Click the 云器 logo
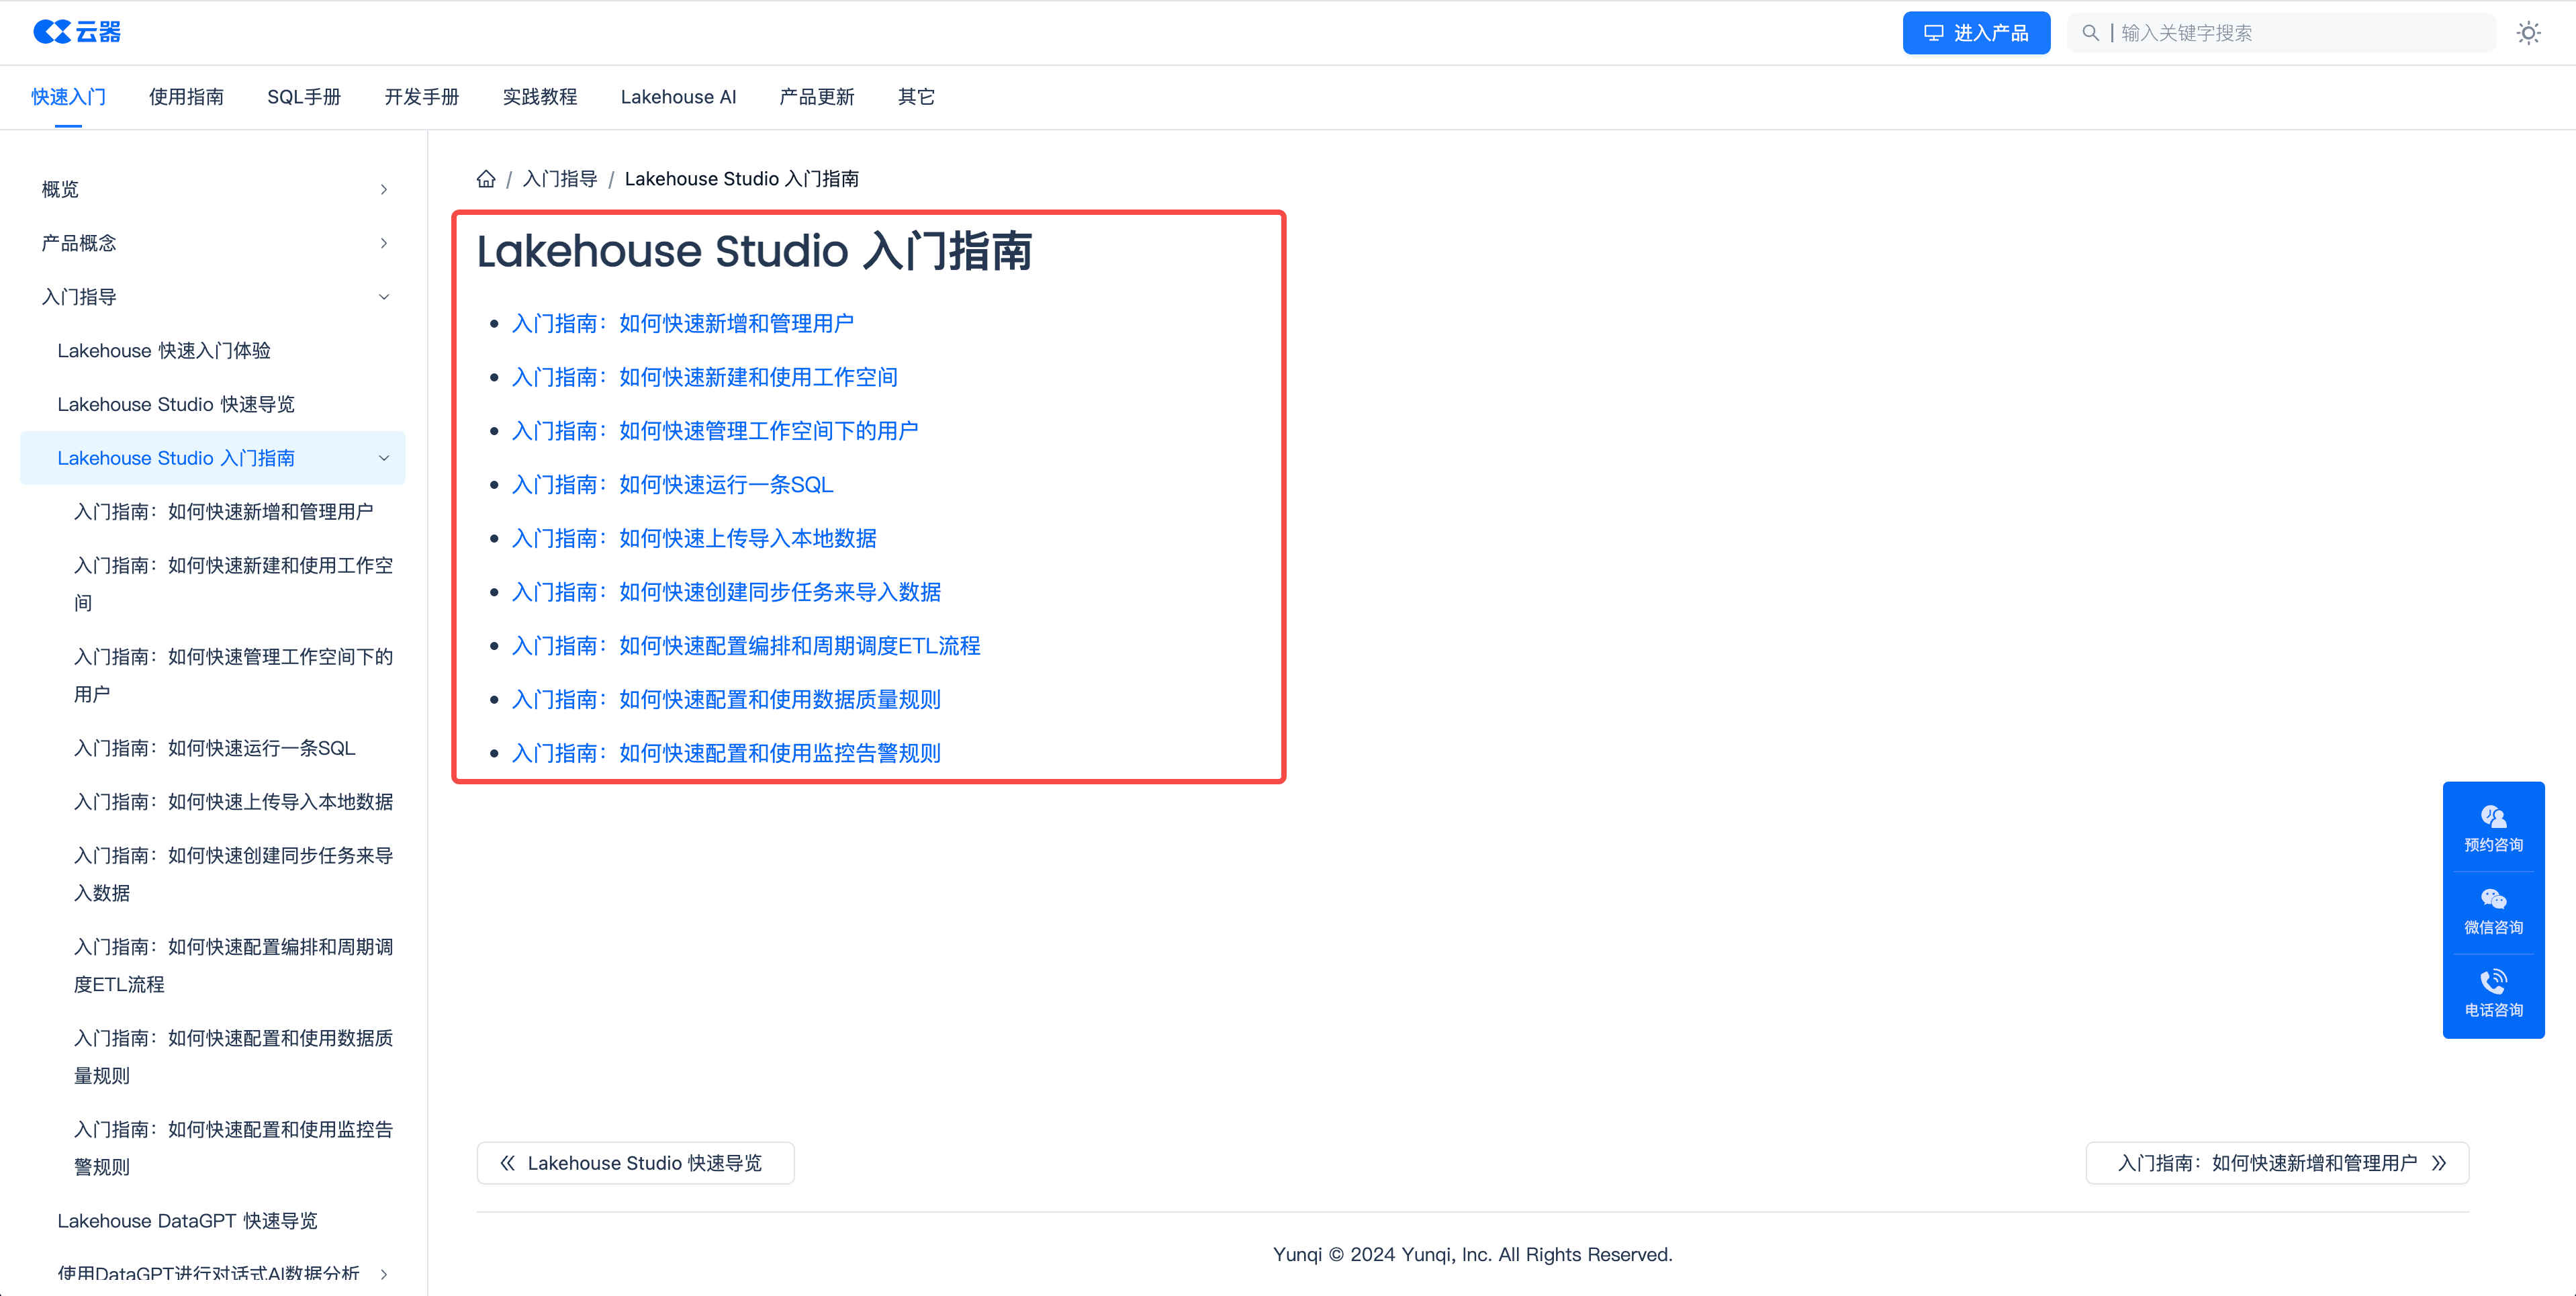 tap(78, 31)
